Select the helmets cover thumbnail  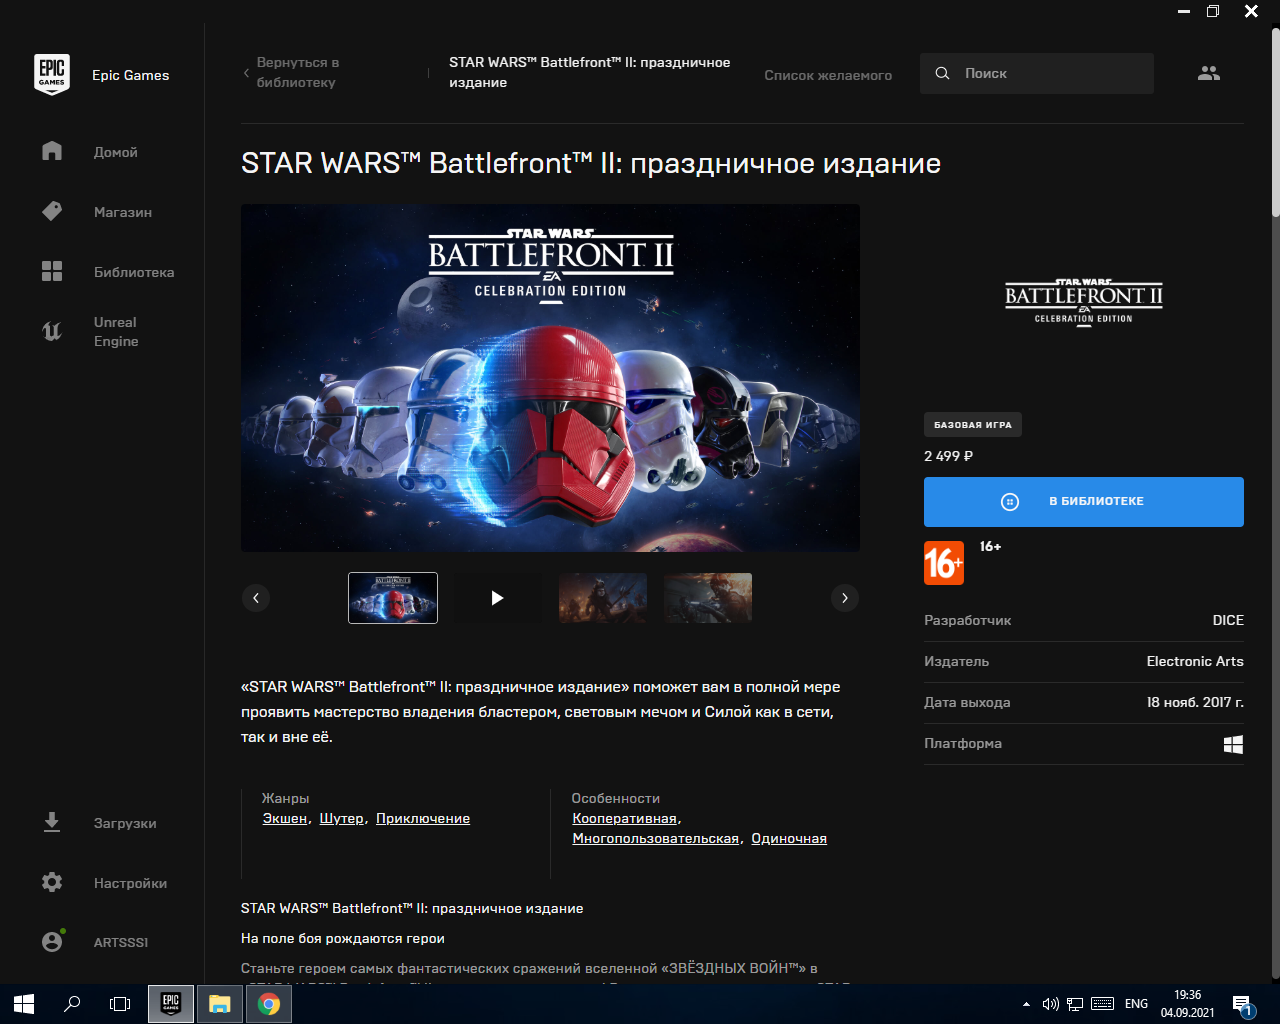(393, 598)
